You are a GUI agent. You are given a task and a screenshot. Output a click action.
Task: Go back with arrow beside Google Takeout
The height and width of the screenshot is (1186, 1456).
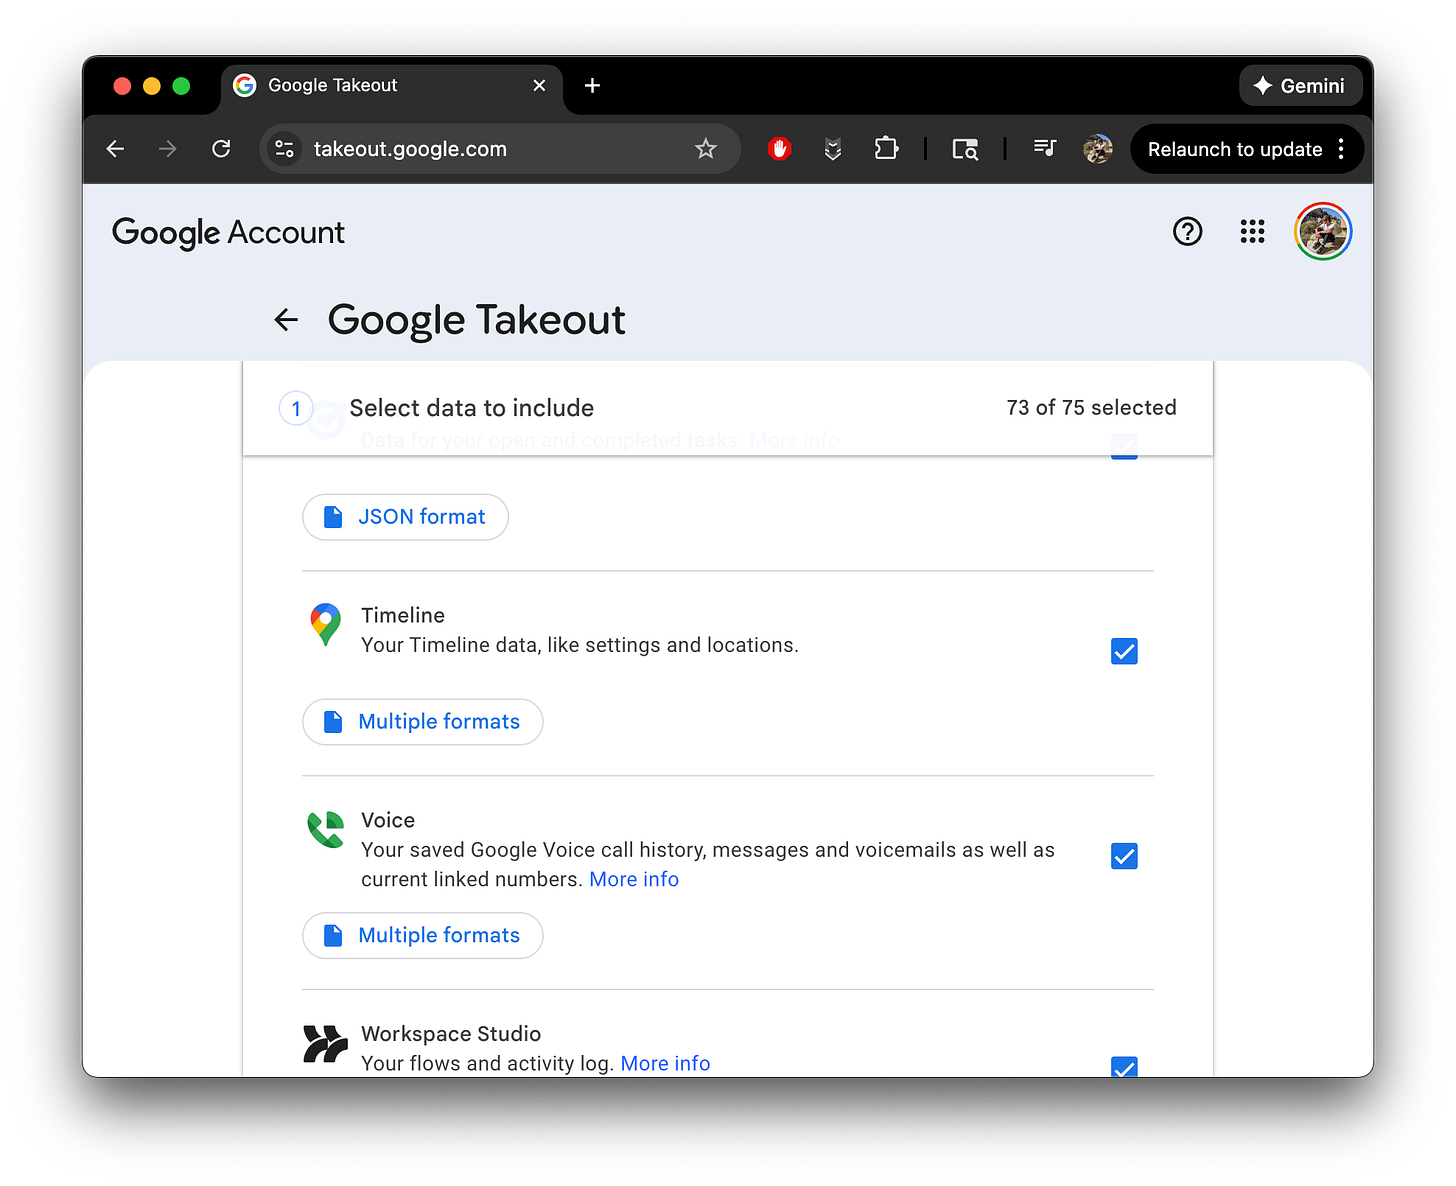point(286,320)
